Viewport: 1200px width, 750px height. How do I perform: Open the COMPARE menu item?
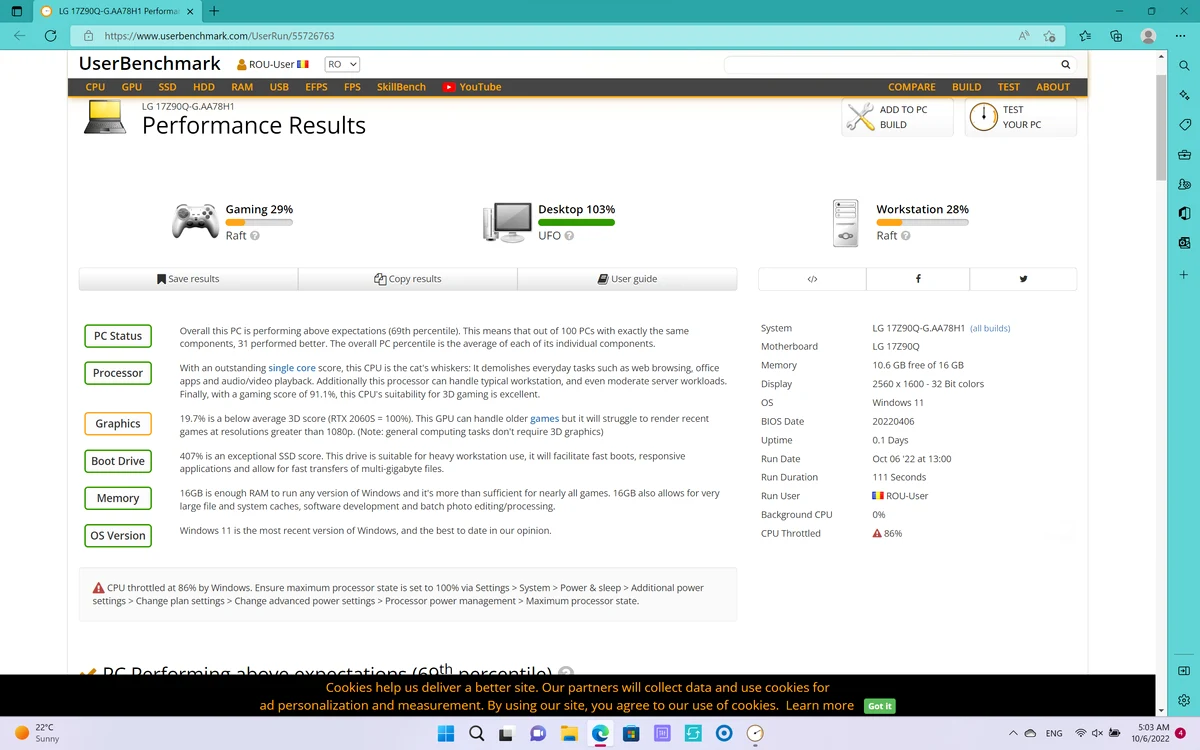(x=912, y=87)
